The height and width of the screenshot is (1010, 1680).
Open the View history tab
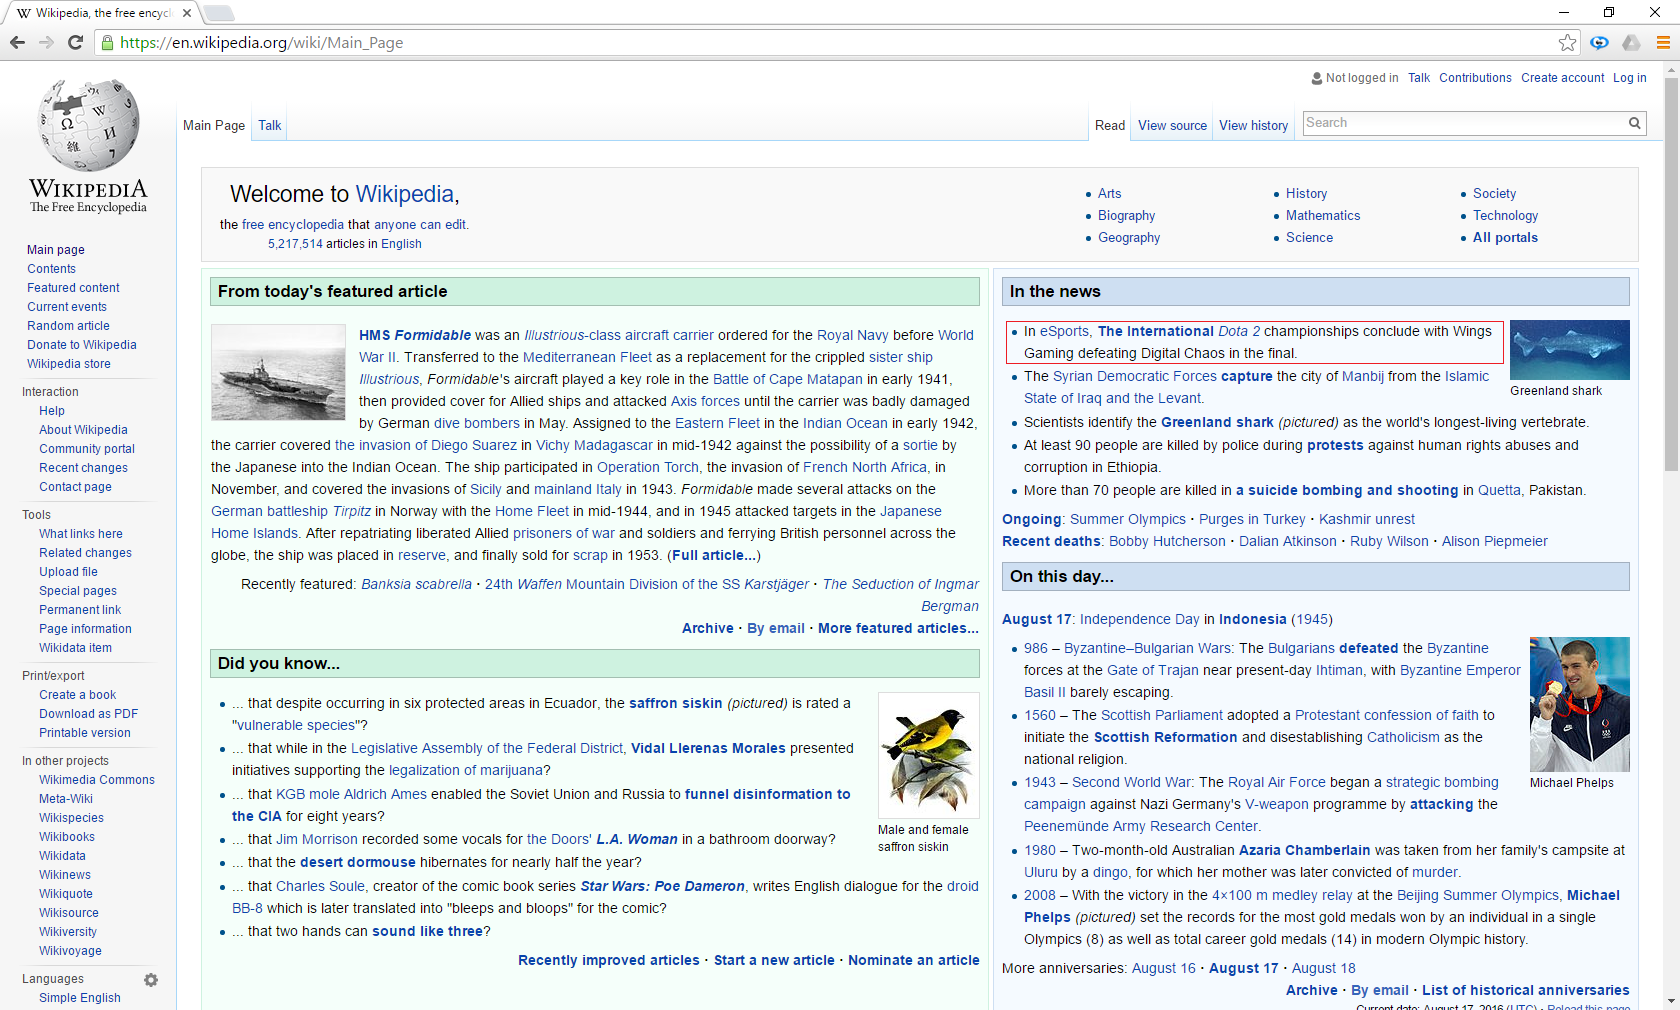pyautogui.click(x=1253, y=125)
